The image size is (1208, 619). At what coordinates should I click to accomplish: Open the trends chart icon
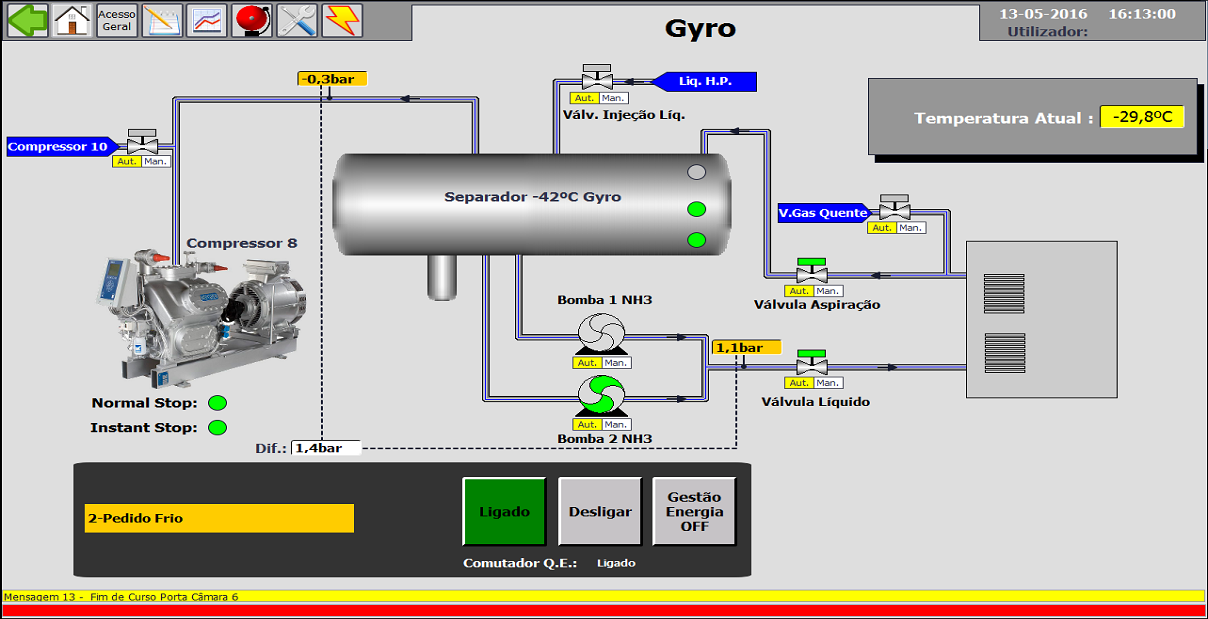(x=207, y=20)
